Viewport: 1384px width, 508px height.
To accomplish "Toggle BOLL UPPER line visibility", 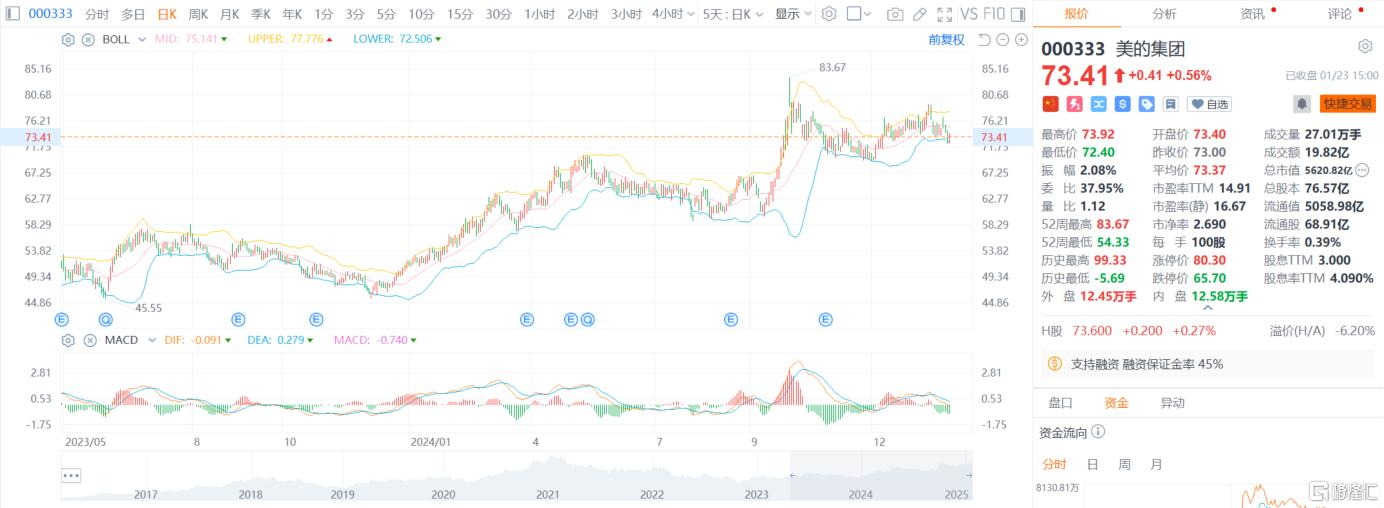I will coord(290,39).
